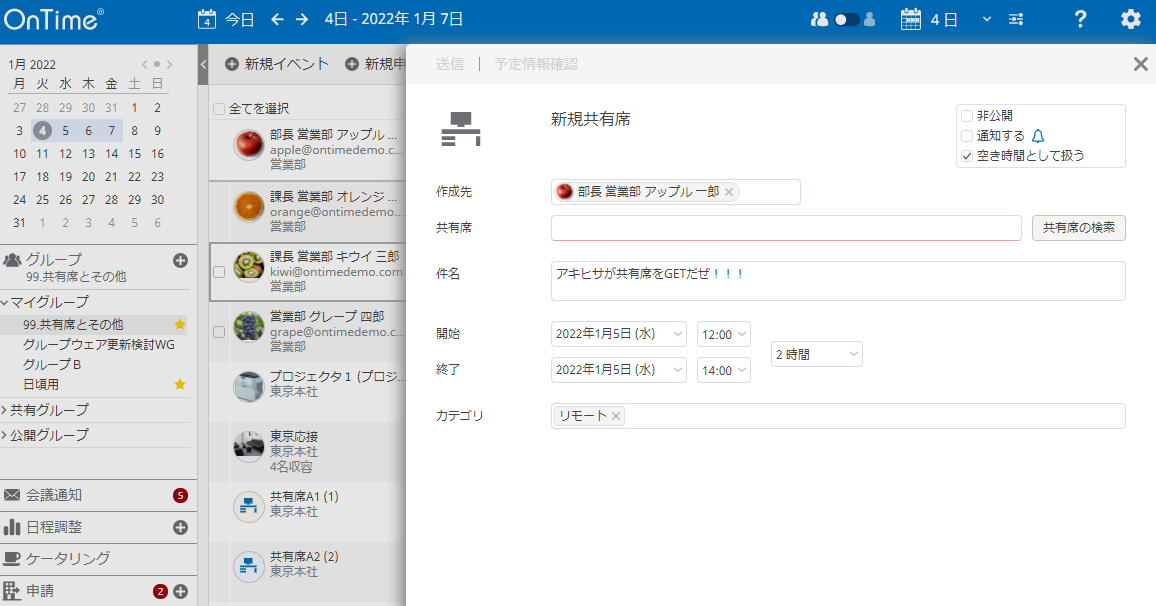Viewport: 1156px width, 606px height.
Task: Select January 13 in mini calendar
Action: pyautogui.click(x=88, y=153)
